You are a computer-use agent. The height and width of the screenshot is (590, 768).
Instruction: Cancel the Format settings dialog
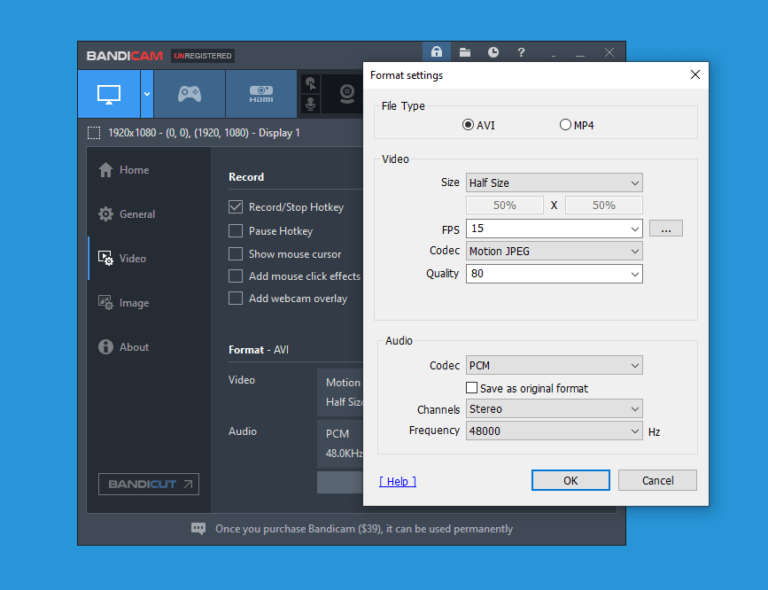point(657,480)
